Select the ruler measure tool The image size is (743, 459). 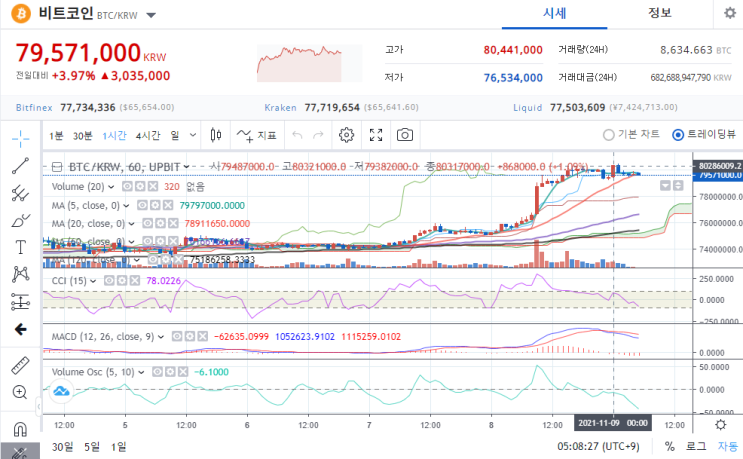point(20,365)
